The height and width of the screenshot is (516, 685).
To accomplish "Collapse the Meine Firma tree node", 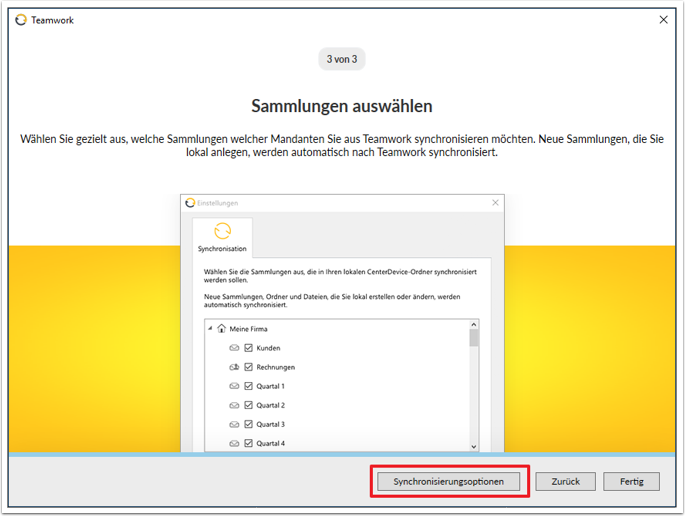I will pyautogui.click(x=210, y=328).
